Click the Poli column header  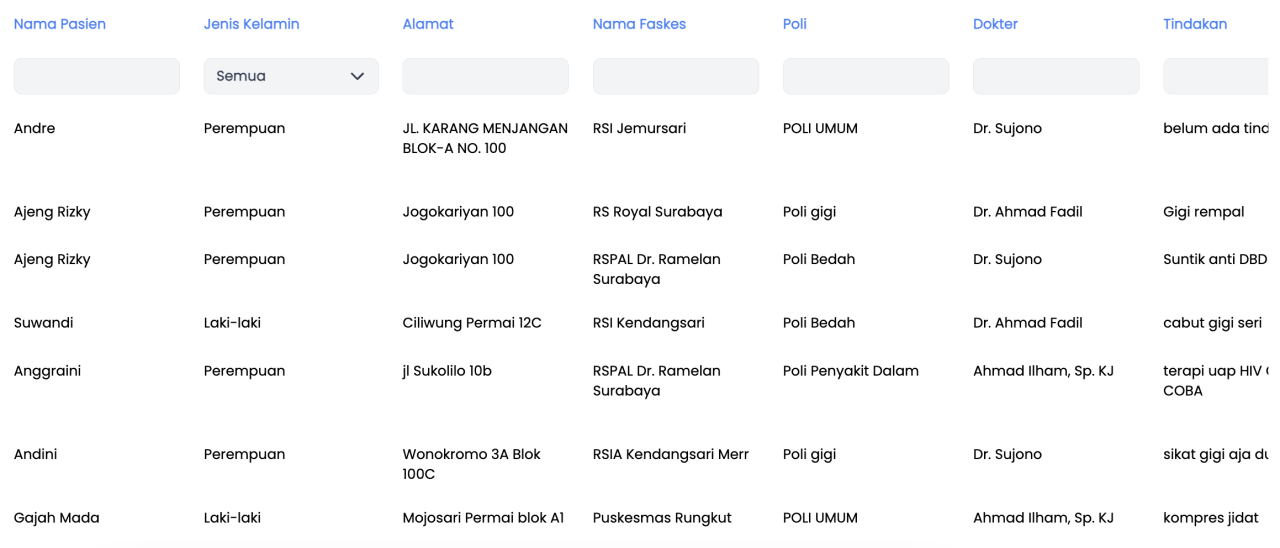[x=795, y=24]
